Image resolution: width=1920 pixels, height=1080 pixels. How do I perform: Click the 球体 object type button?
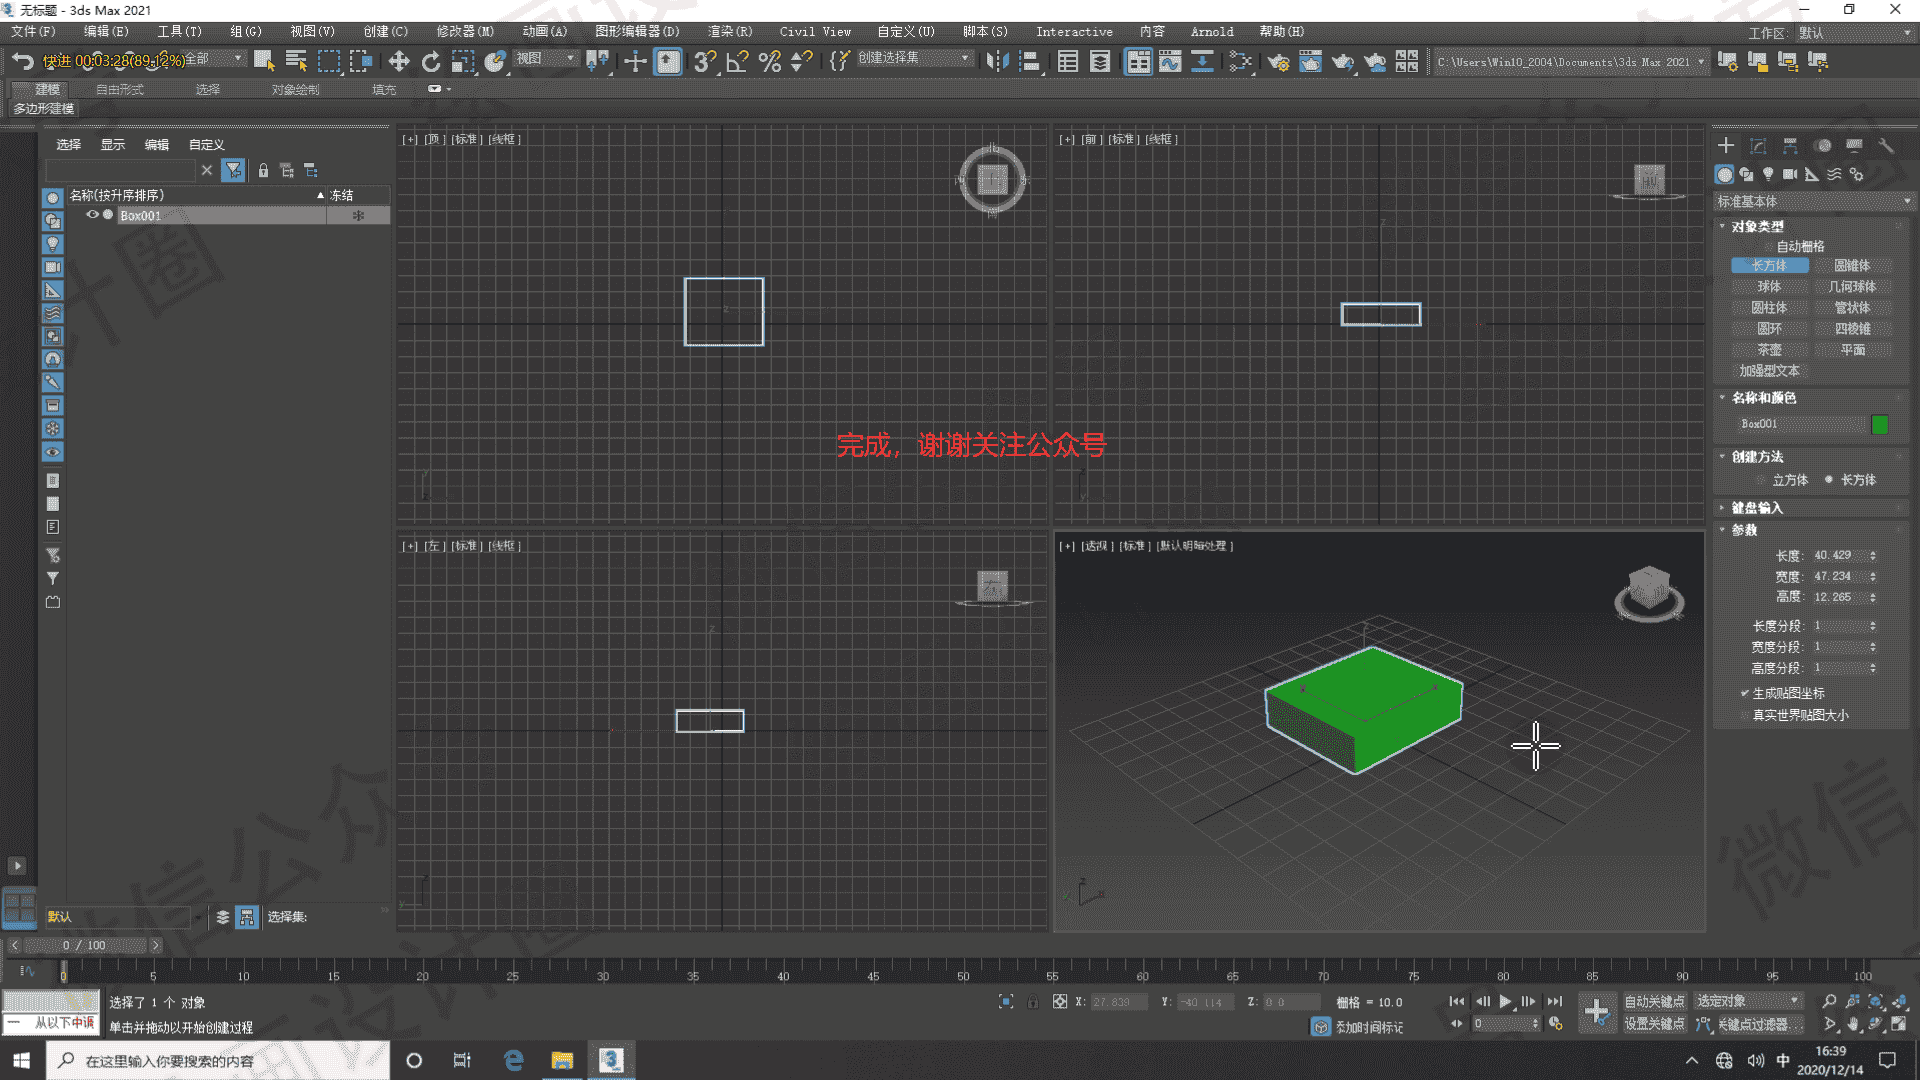pyautogui.click(x=1769, y=287)
